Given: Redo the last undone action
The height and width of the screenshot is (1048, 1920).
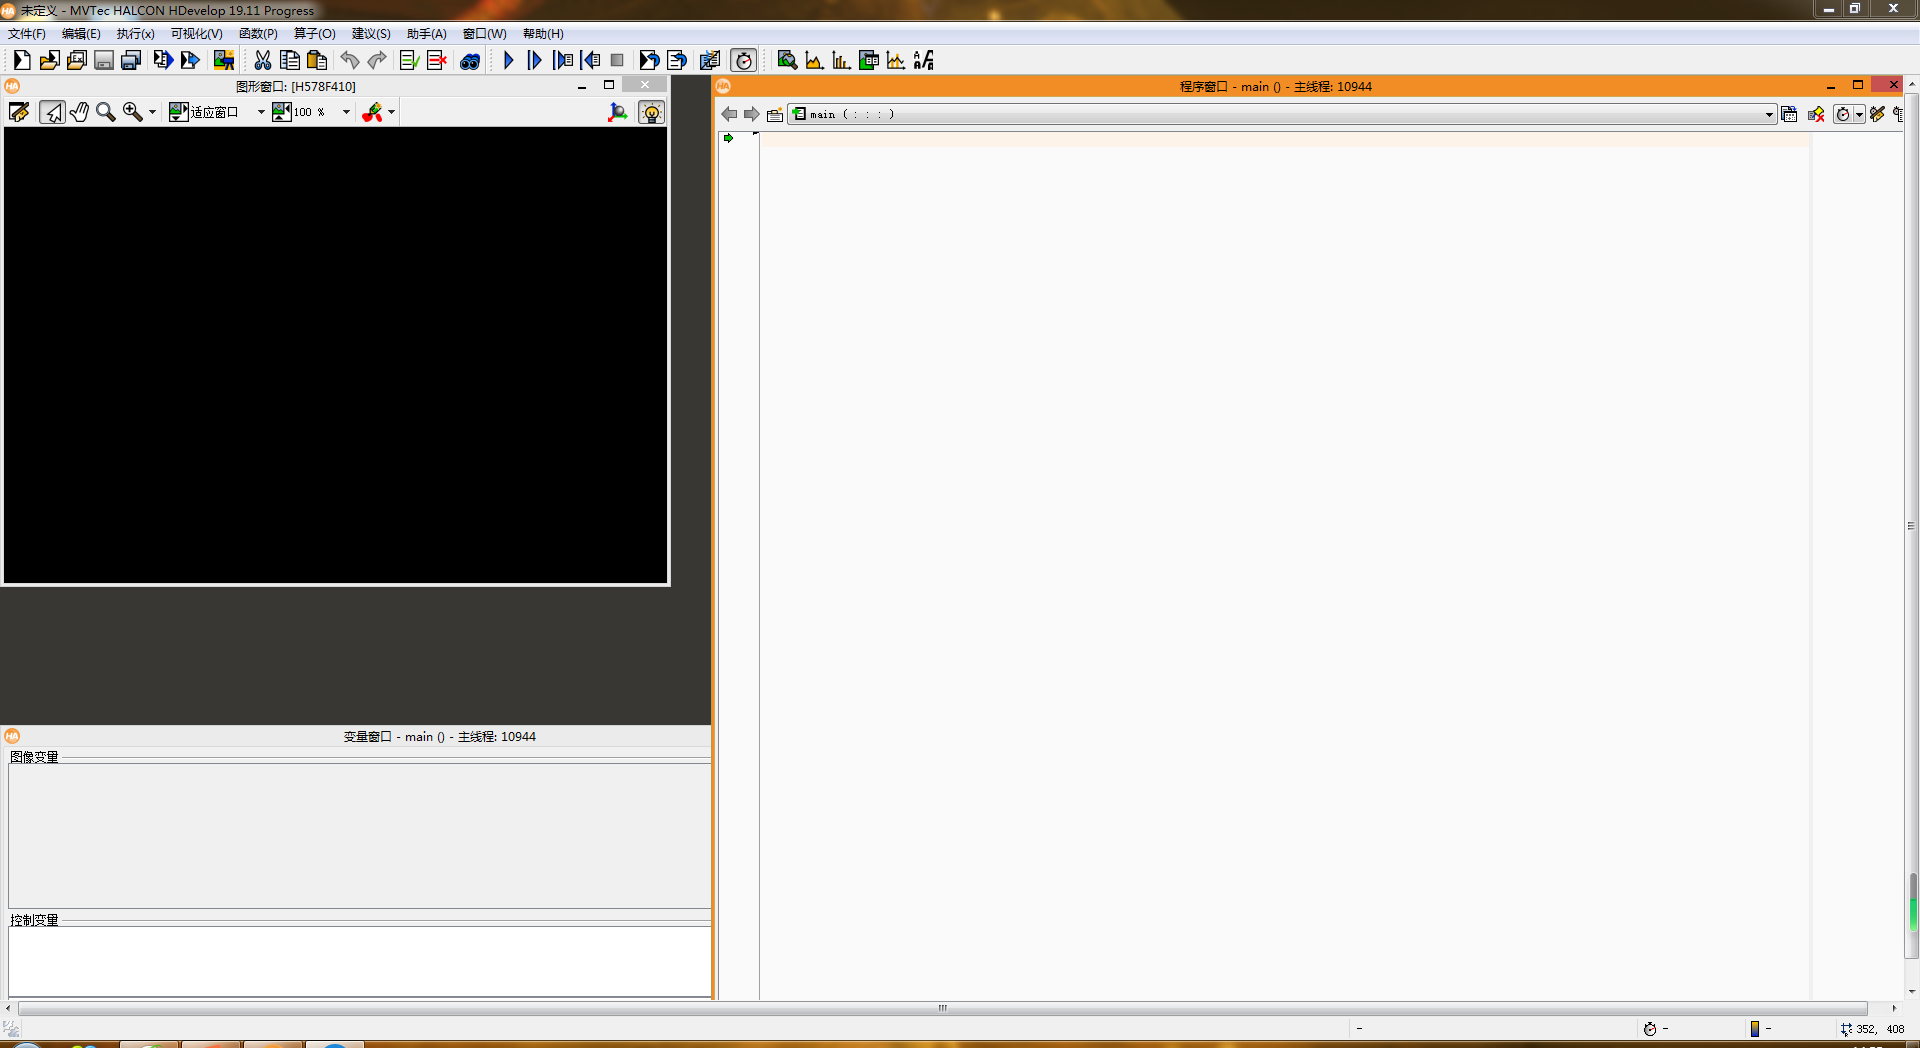Looking at the screenshot, I should (x=377, y=60).
